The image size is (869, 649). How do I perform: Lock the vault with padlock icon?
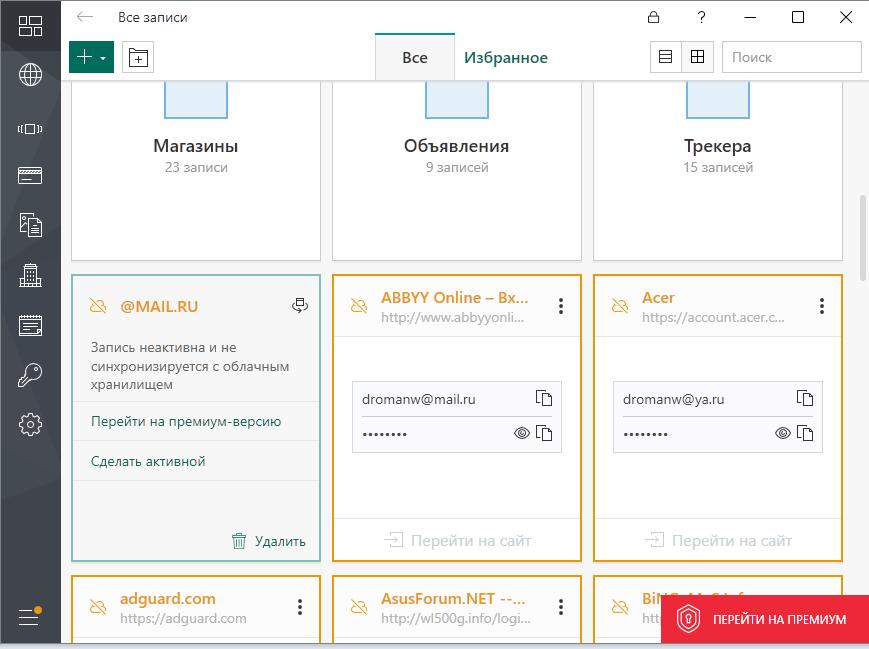click(653, 17)
